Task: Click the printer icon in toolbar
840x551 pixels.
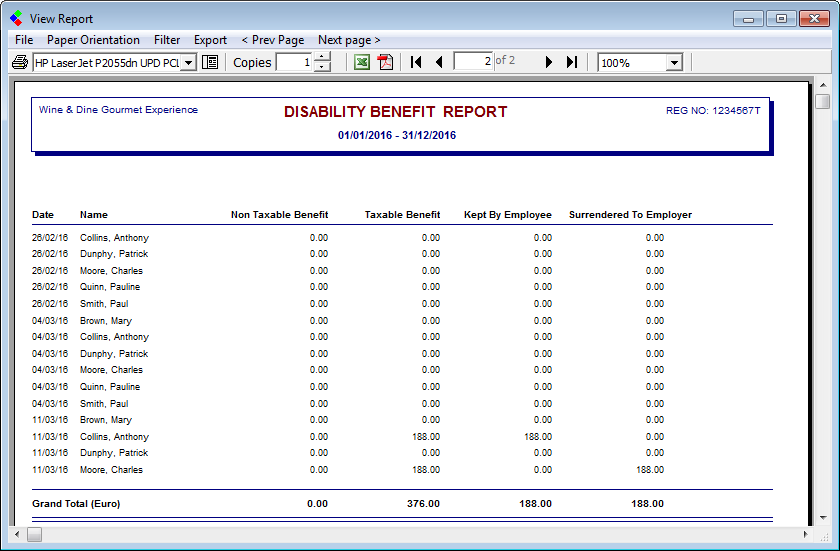Action: (x=20, y=63)
